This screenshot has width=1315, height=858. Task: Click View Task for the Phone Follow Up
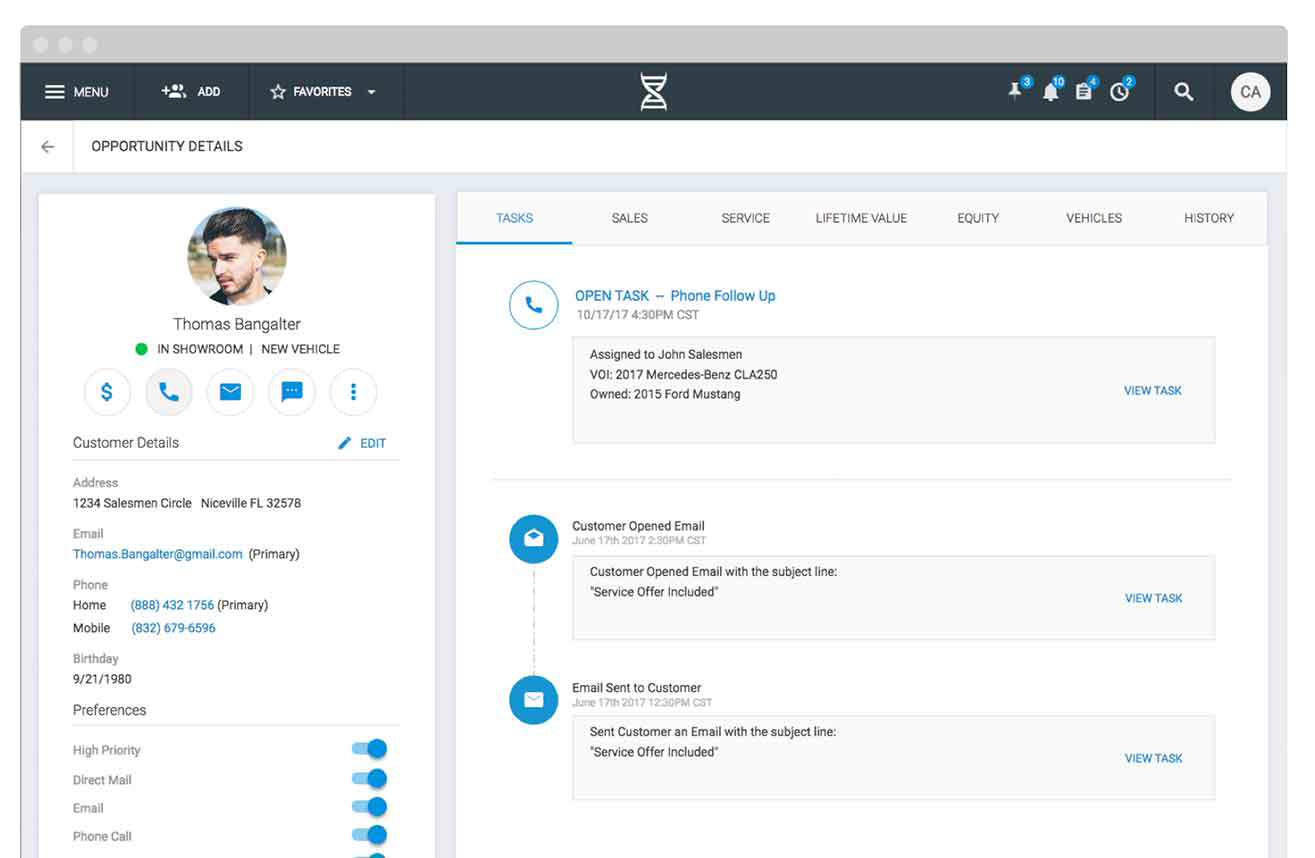(x=1152, y=391)
